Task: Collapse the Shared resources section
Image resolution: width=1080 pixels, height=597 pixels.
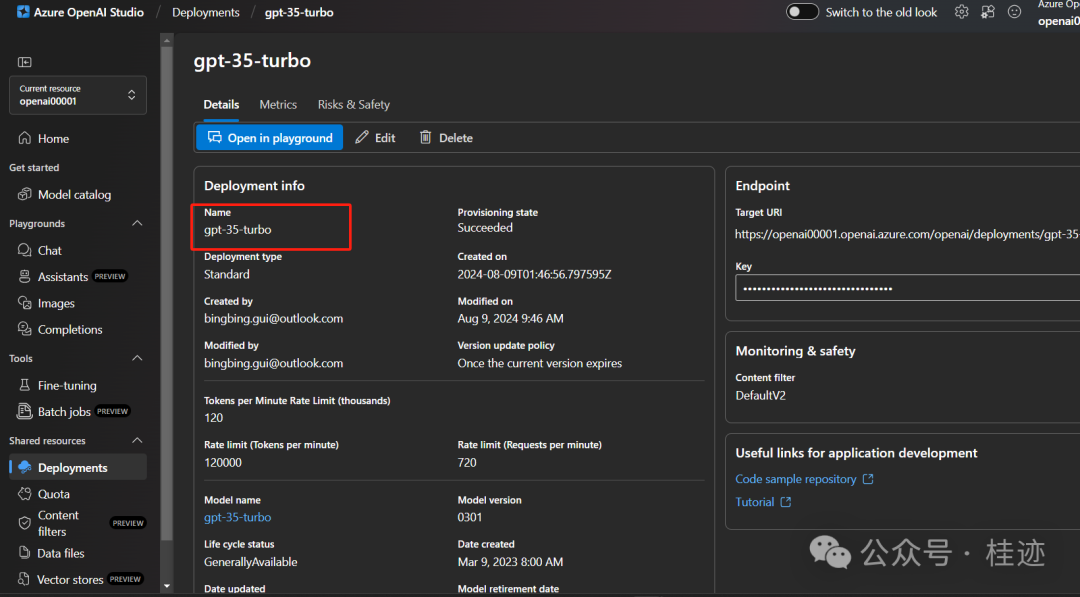Action: click(137, 440)
